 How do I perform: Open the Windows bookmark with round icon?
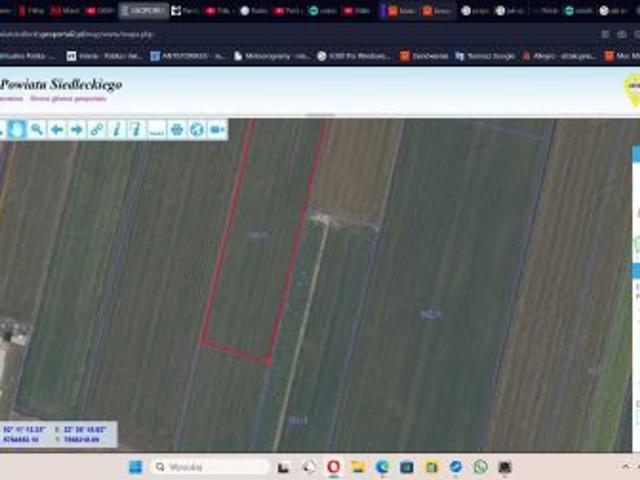(x=354, y=56)
